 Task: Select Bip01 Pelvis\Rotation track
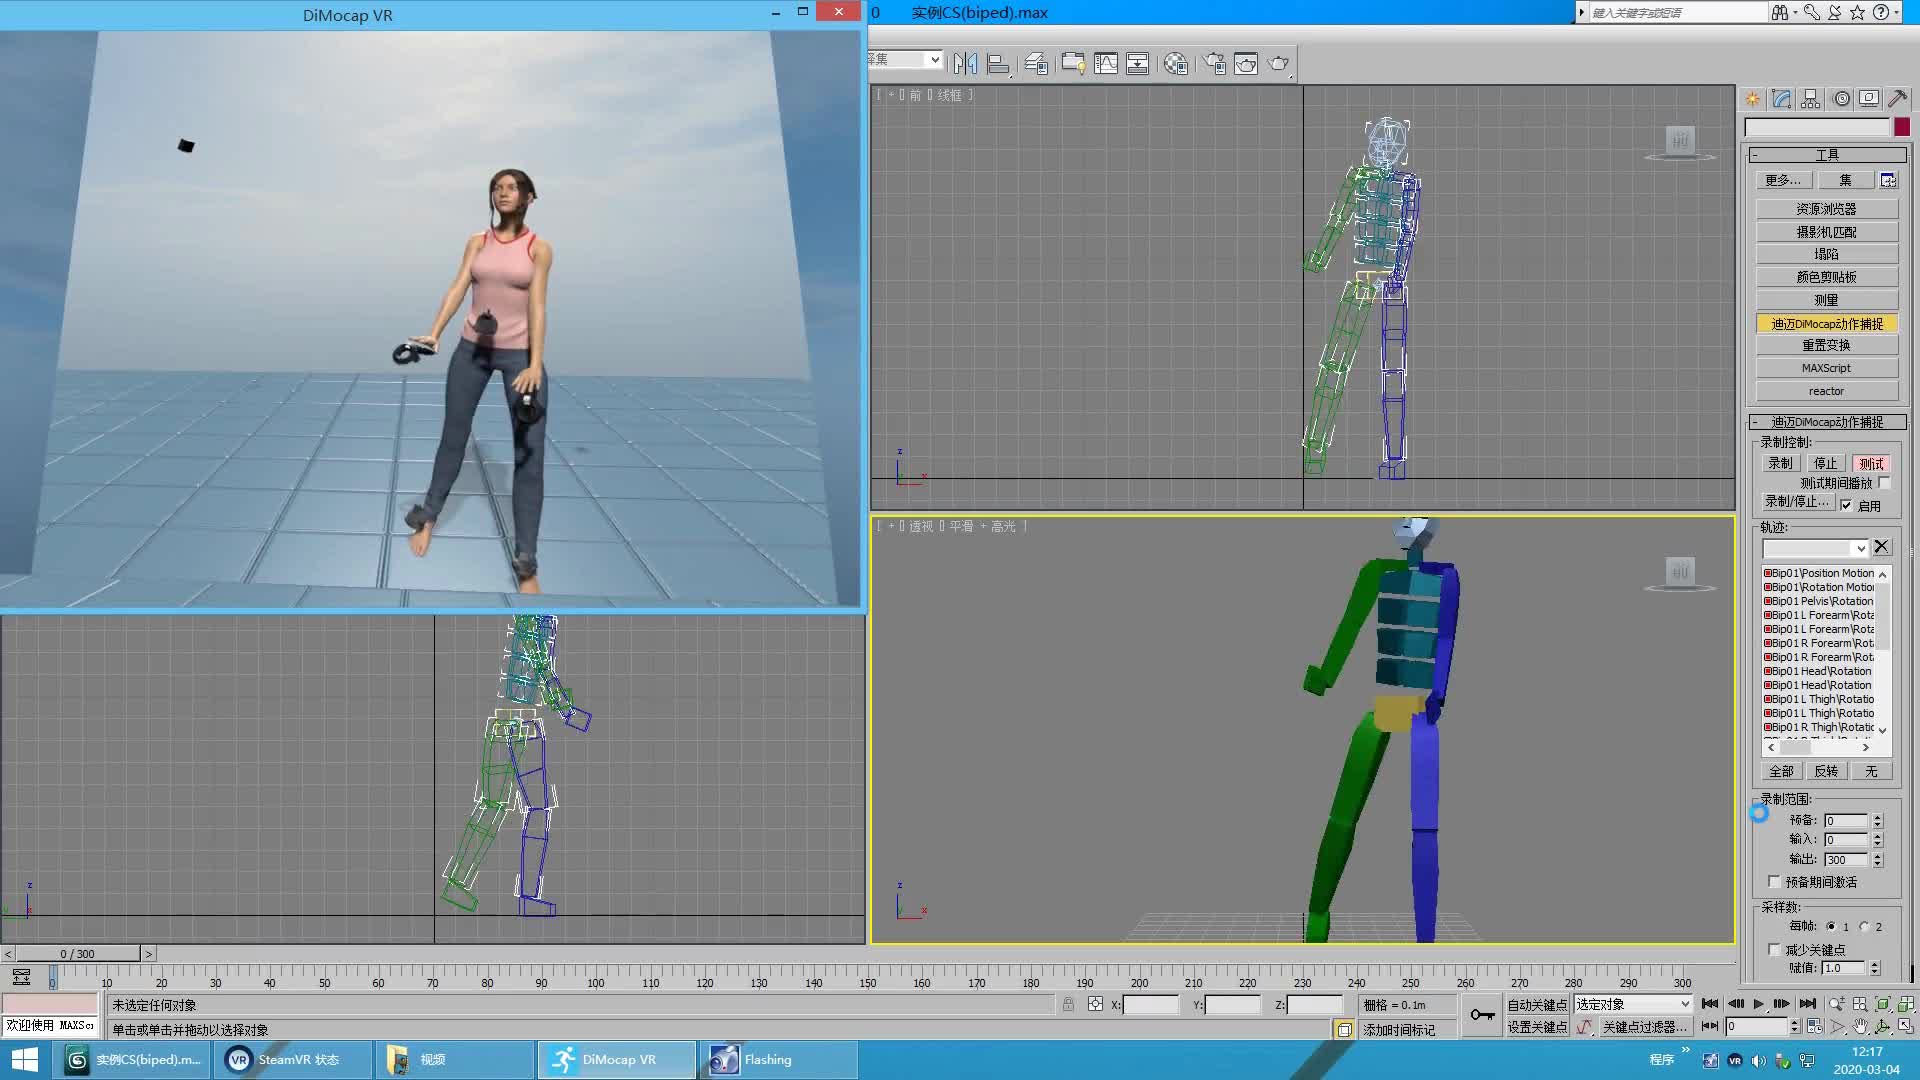(x=1819, y=601)
